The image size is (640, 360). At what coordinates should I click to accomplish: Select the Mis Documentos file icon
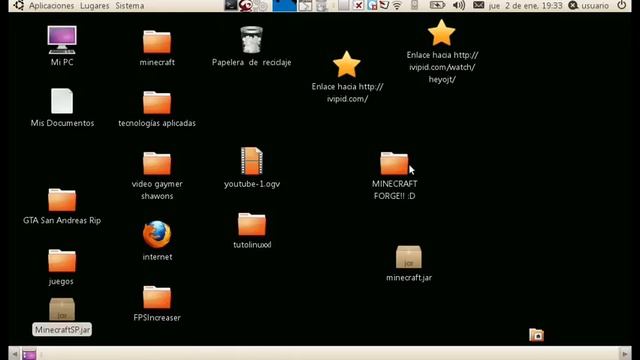pyautogui.click(x=62, y=101)
